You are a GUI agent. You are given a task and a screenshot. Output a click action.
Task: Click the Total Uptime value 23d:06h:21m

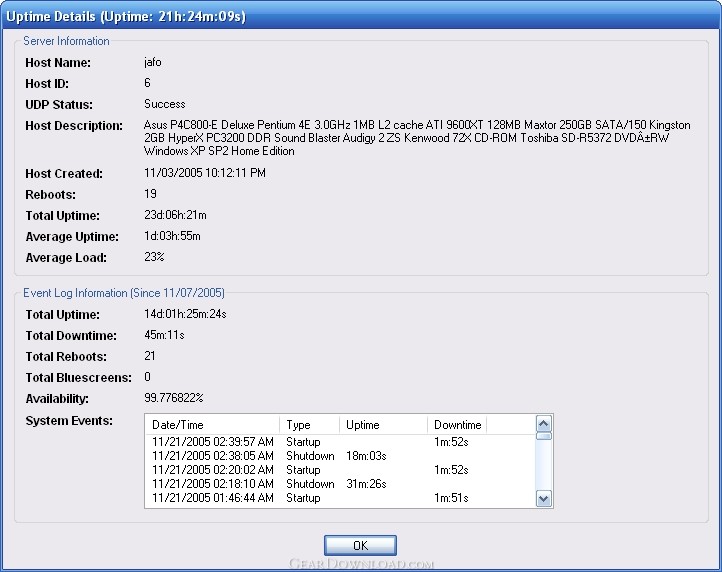tap(175, 215)
